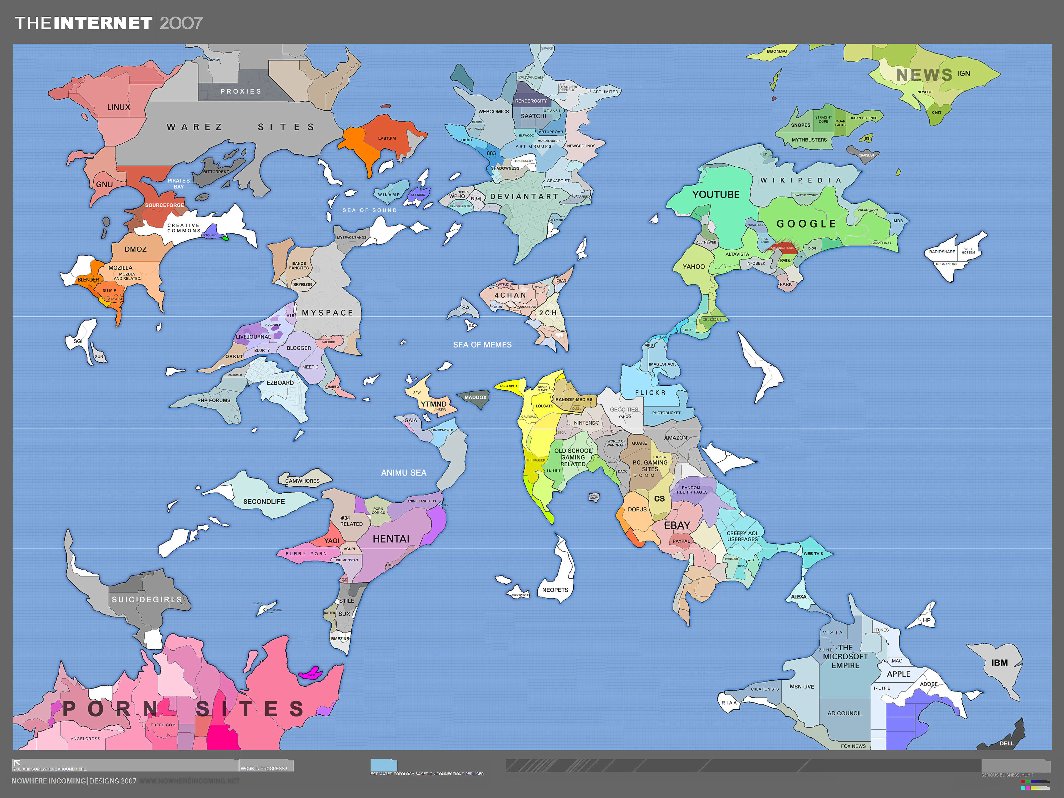1064x798 pixels.
Task: Click the 4CHAN label
Action: coord(510,296)
